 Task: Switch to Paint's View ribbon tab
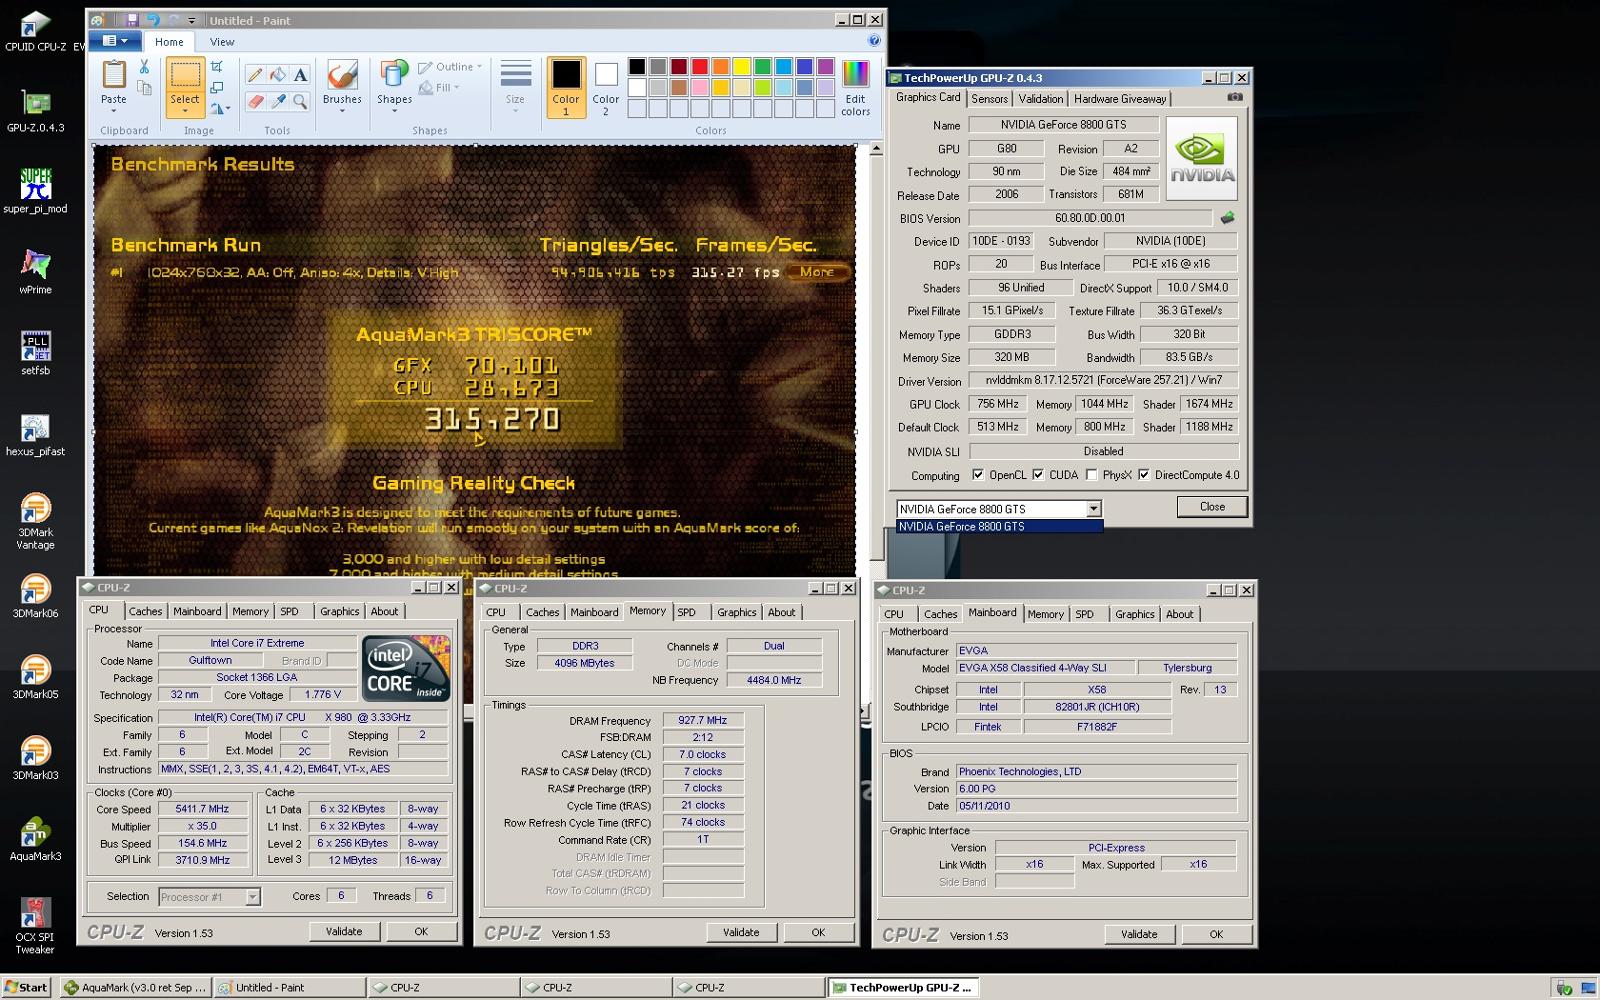click(x=222, y=42)
